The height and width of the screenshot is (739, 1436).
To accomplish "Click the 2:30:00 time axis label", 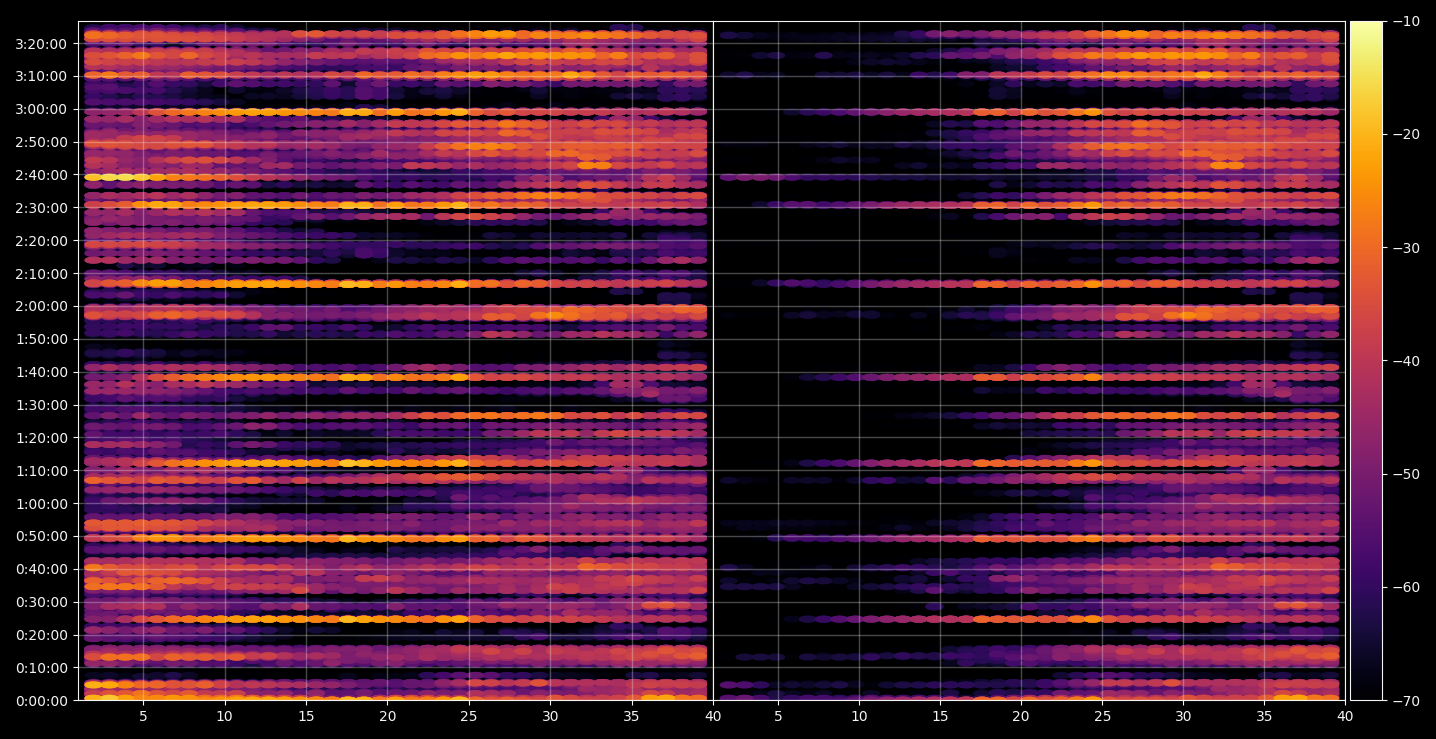I will point(43,208).
